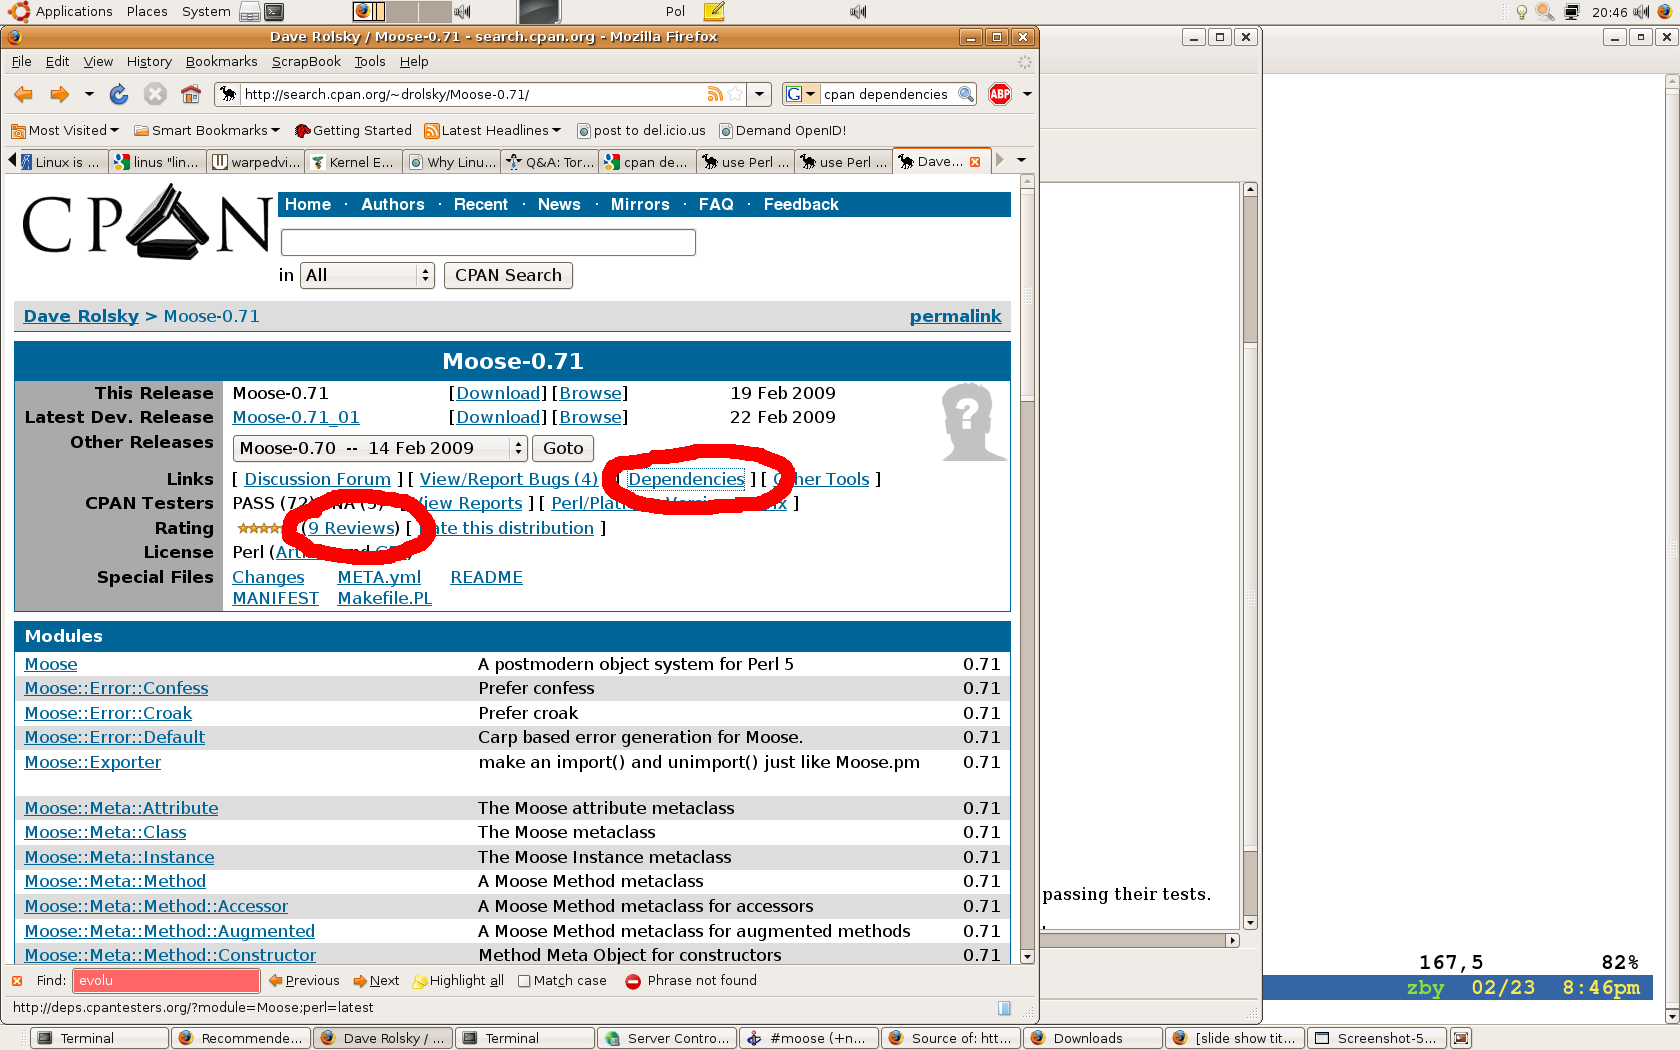Open the File menu
Screen dimensions: 1680x1050
[x=22, y=61]
